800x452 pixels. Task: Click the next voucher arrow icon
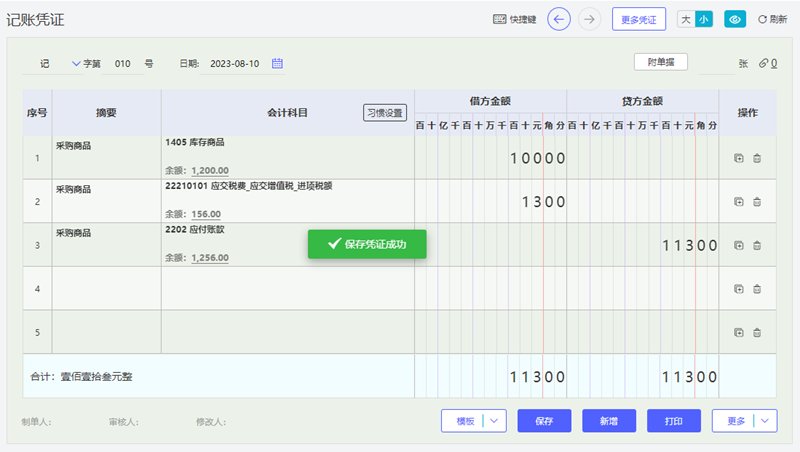click(589, 19)
